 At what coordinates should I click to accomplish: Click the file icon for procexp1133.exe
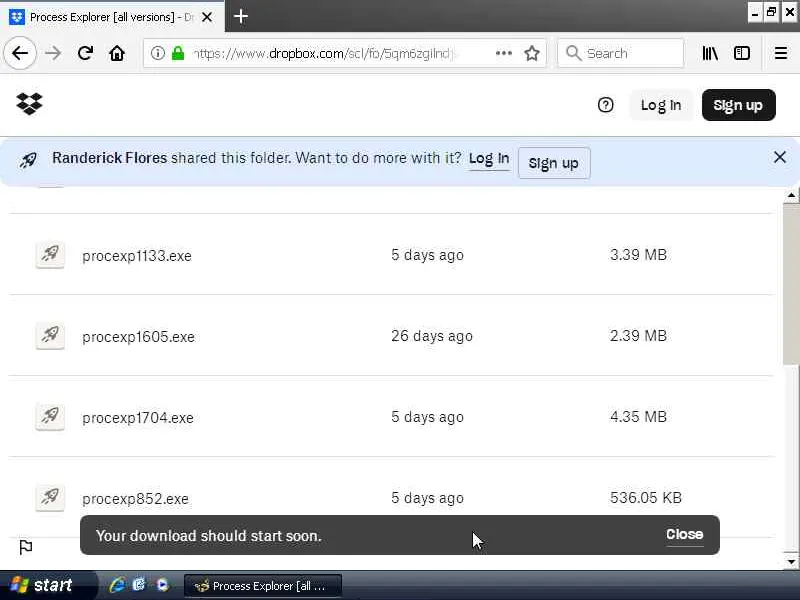pyautogui.click(x=50, y=254)
